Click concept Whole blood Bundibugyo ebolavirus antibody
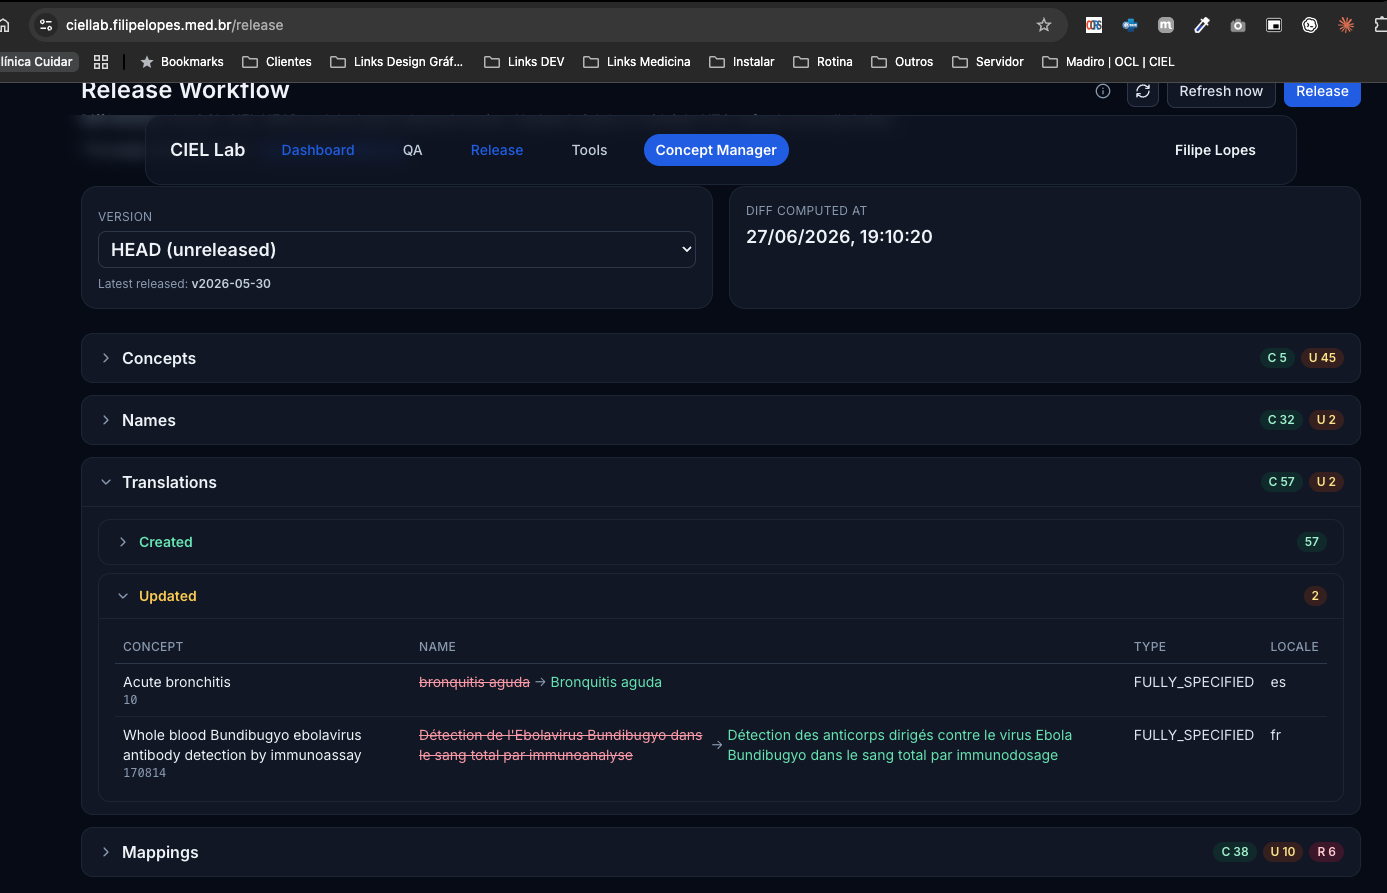 pos(242,745)
